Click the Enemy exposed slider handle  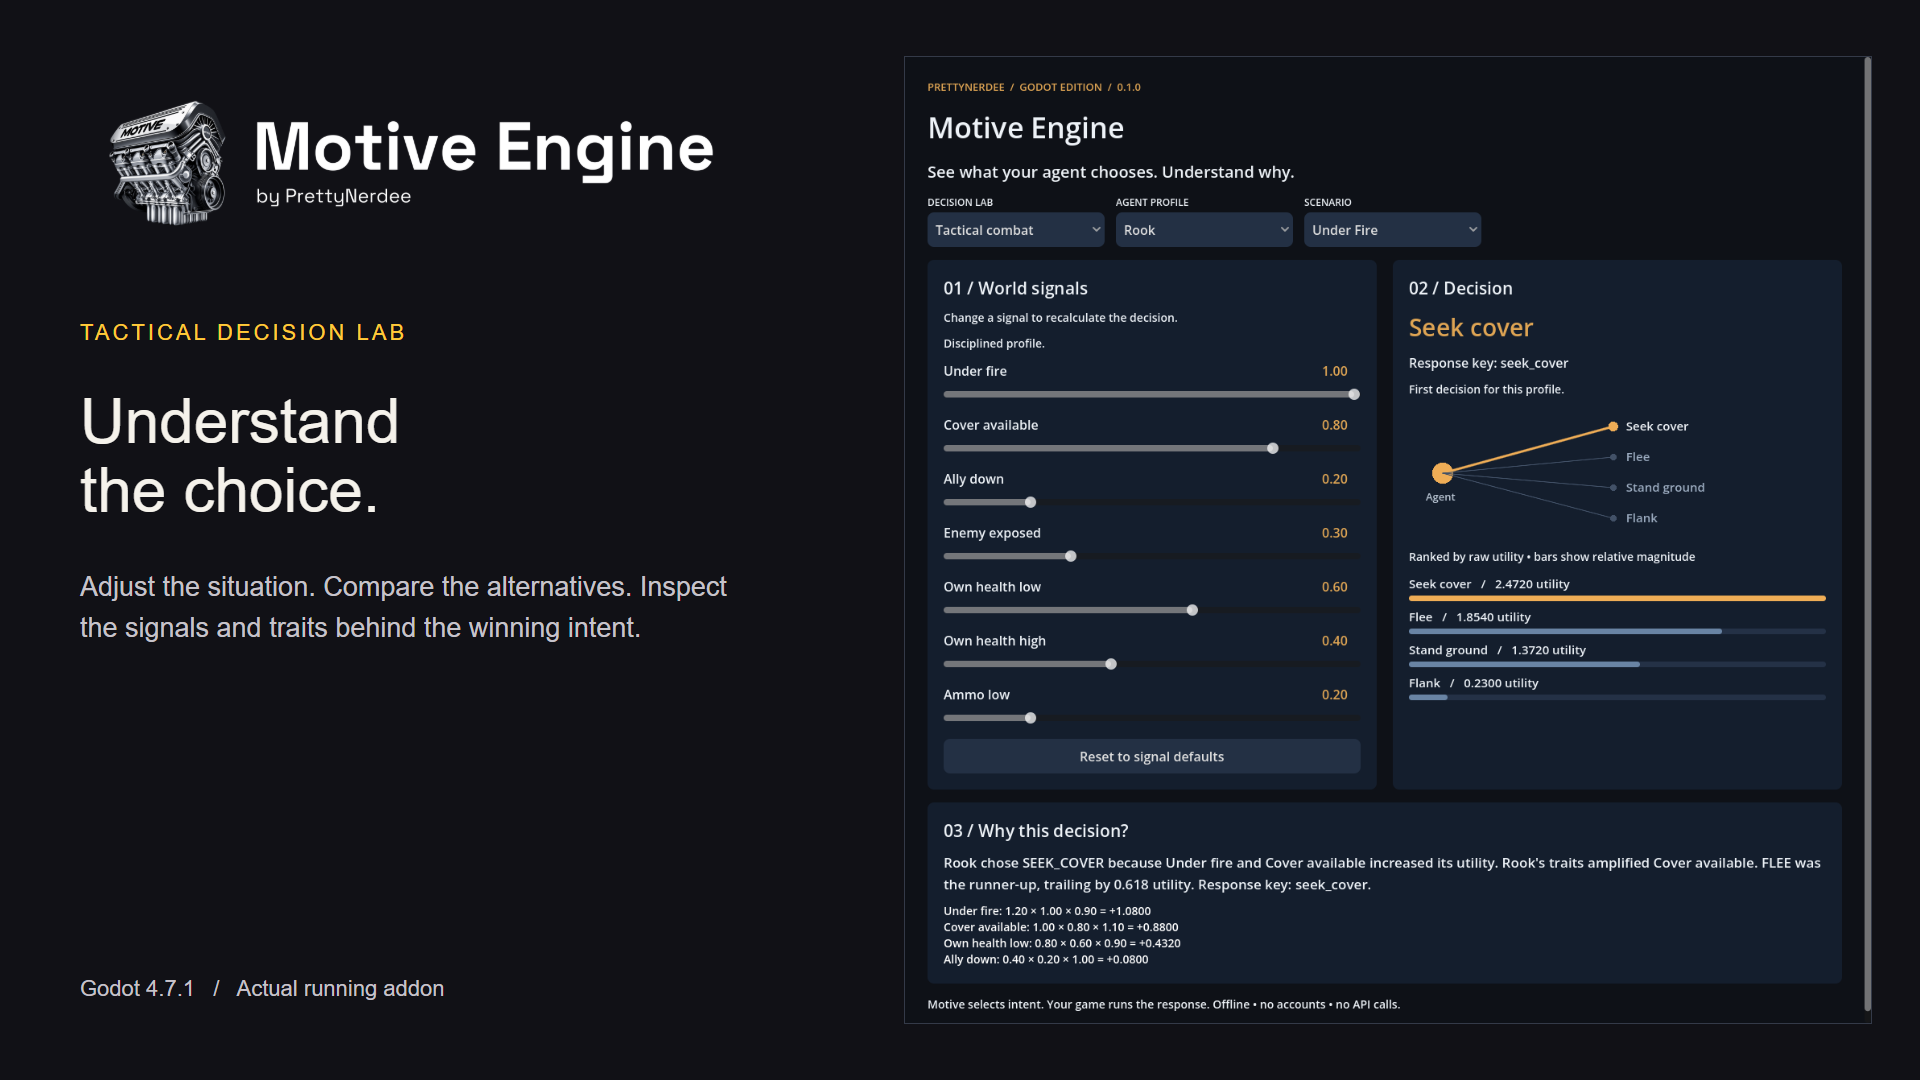click(x=1070, y=557)
